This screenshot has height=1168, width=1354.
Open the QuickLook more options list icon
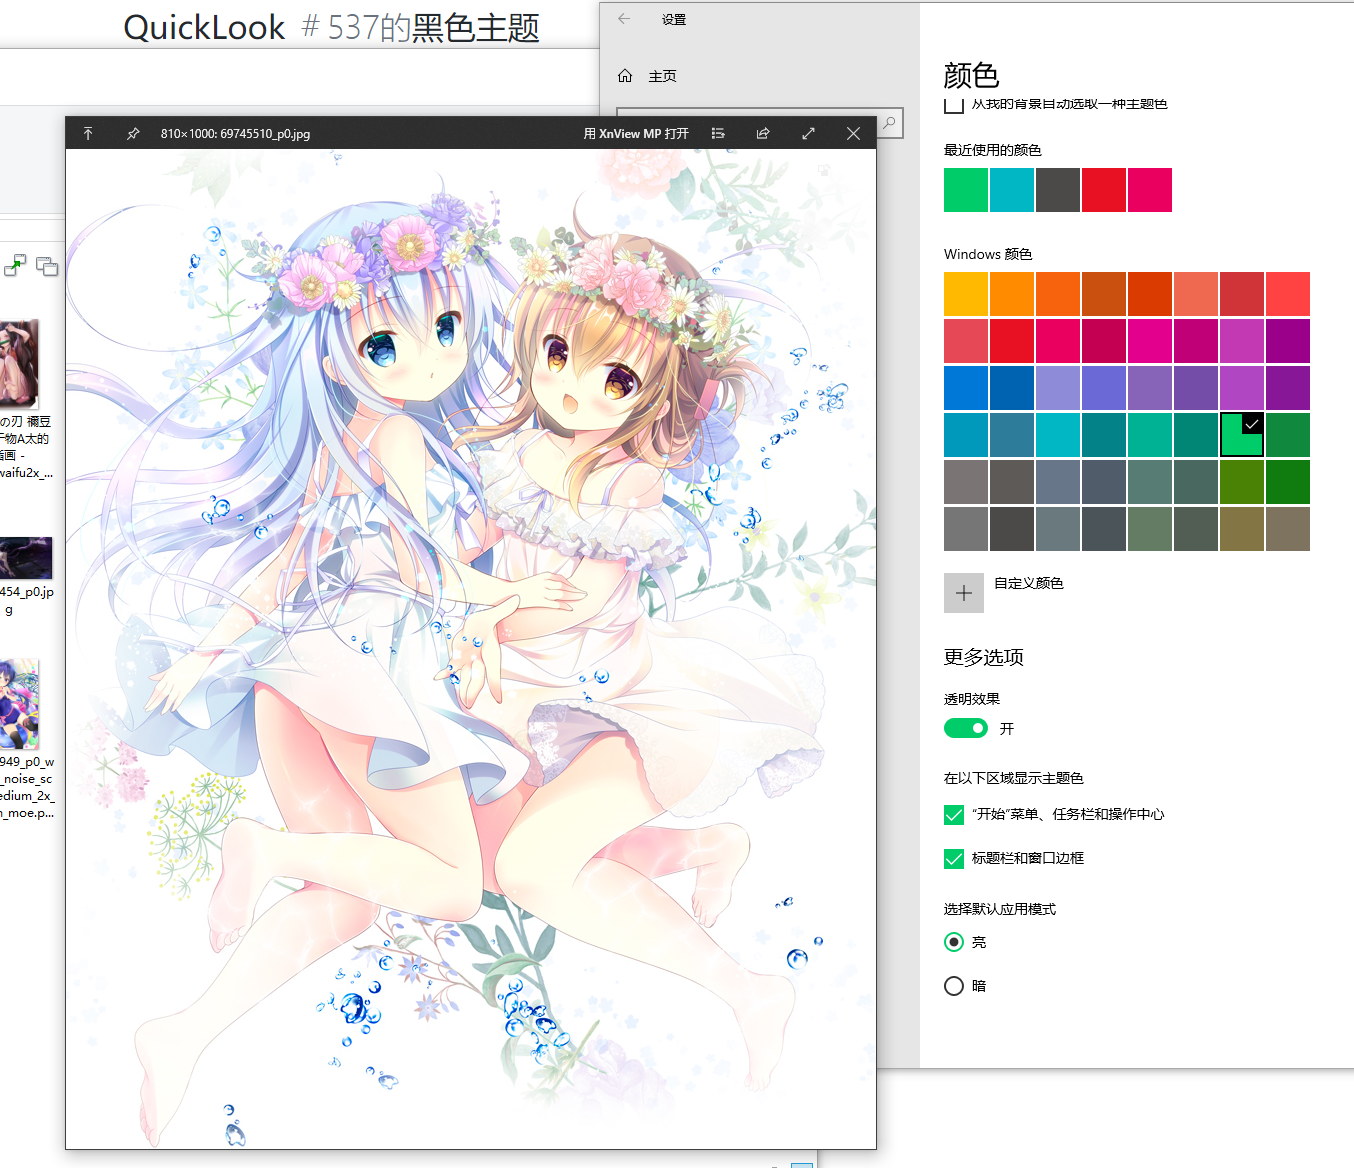tap(718, 133)
